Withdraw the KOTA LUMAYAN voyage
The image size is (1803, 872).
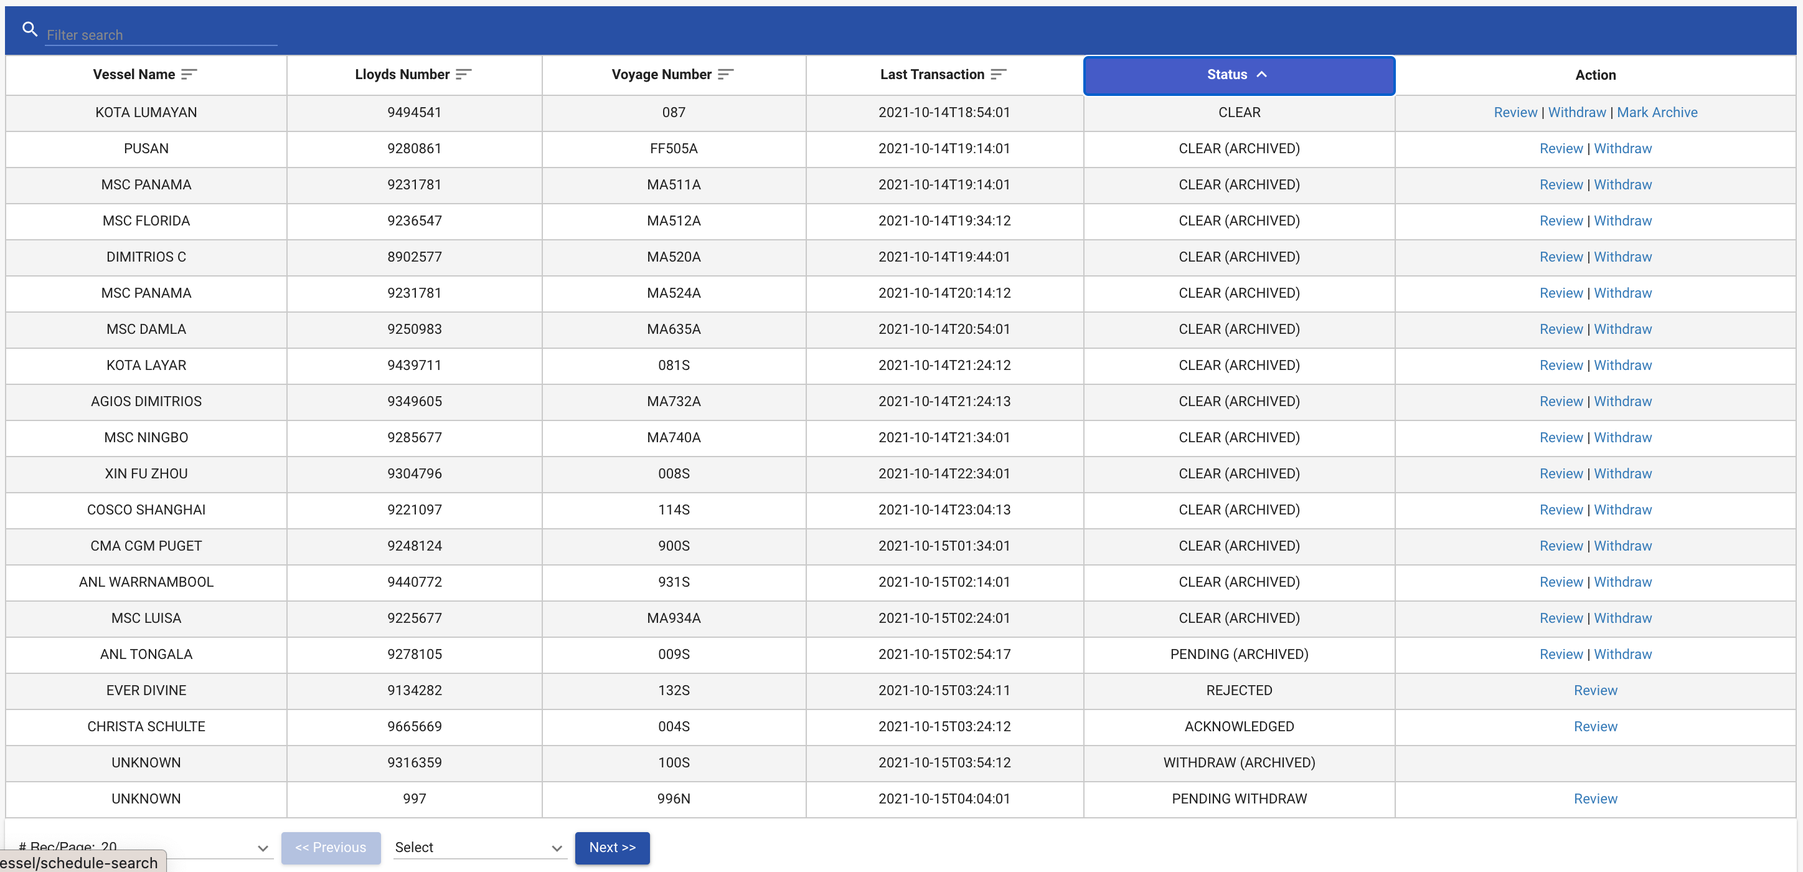[x=1577, y=113]
